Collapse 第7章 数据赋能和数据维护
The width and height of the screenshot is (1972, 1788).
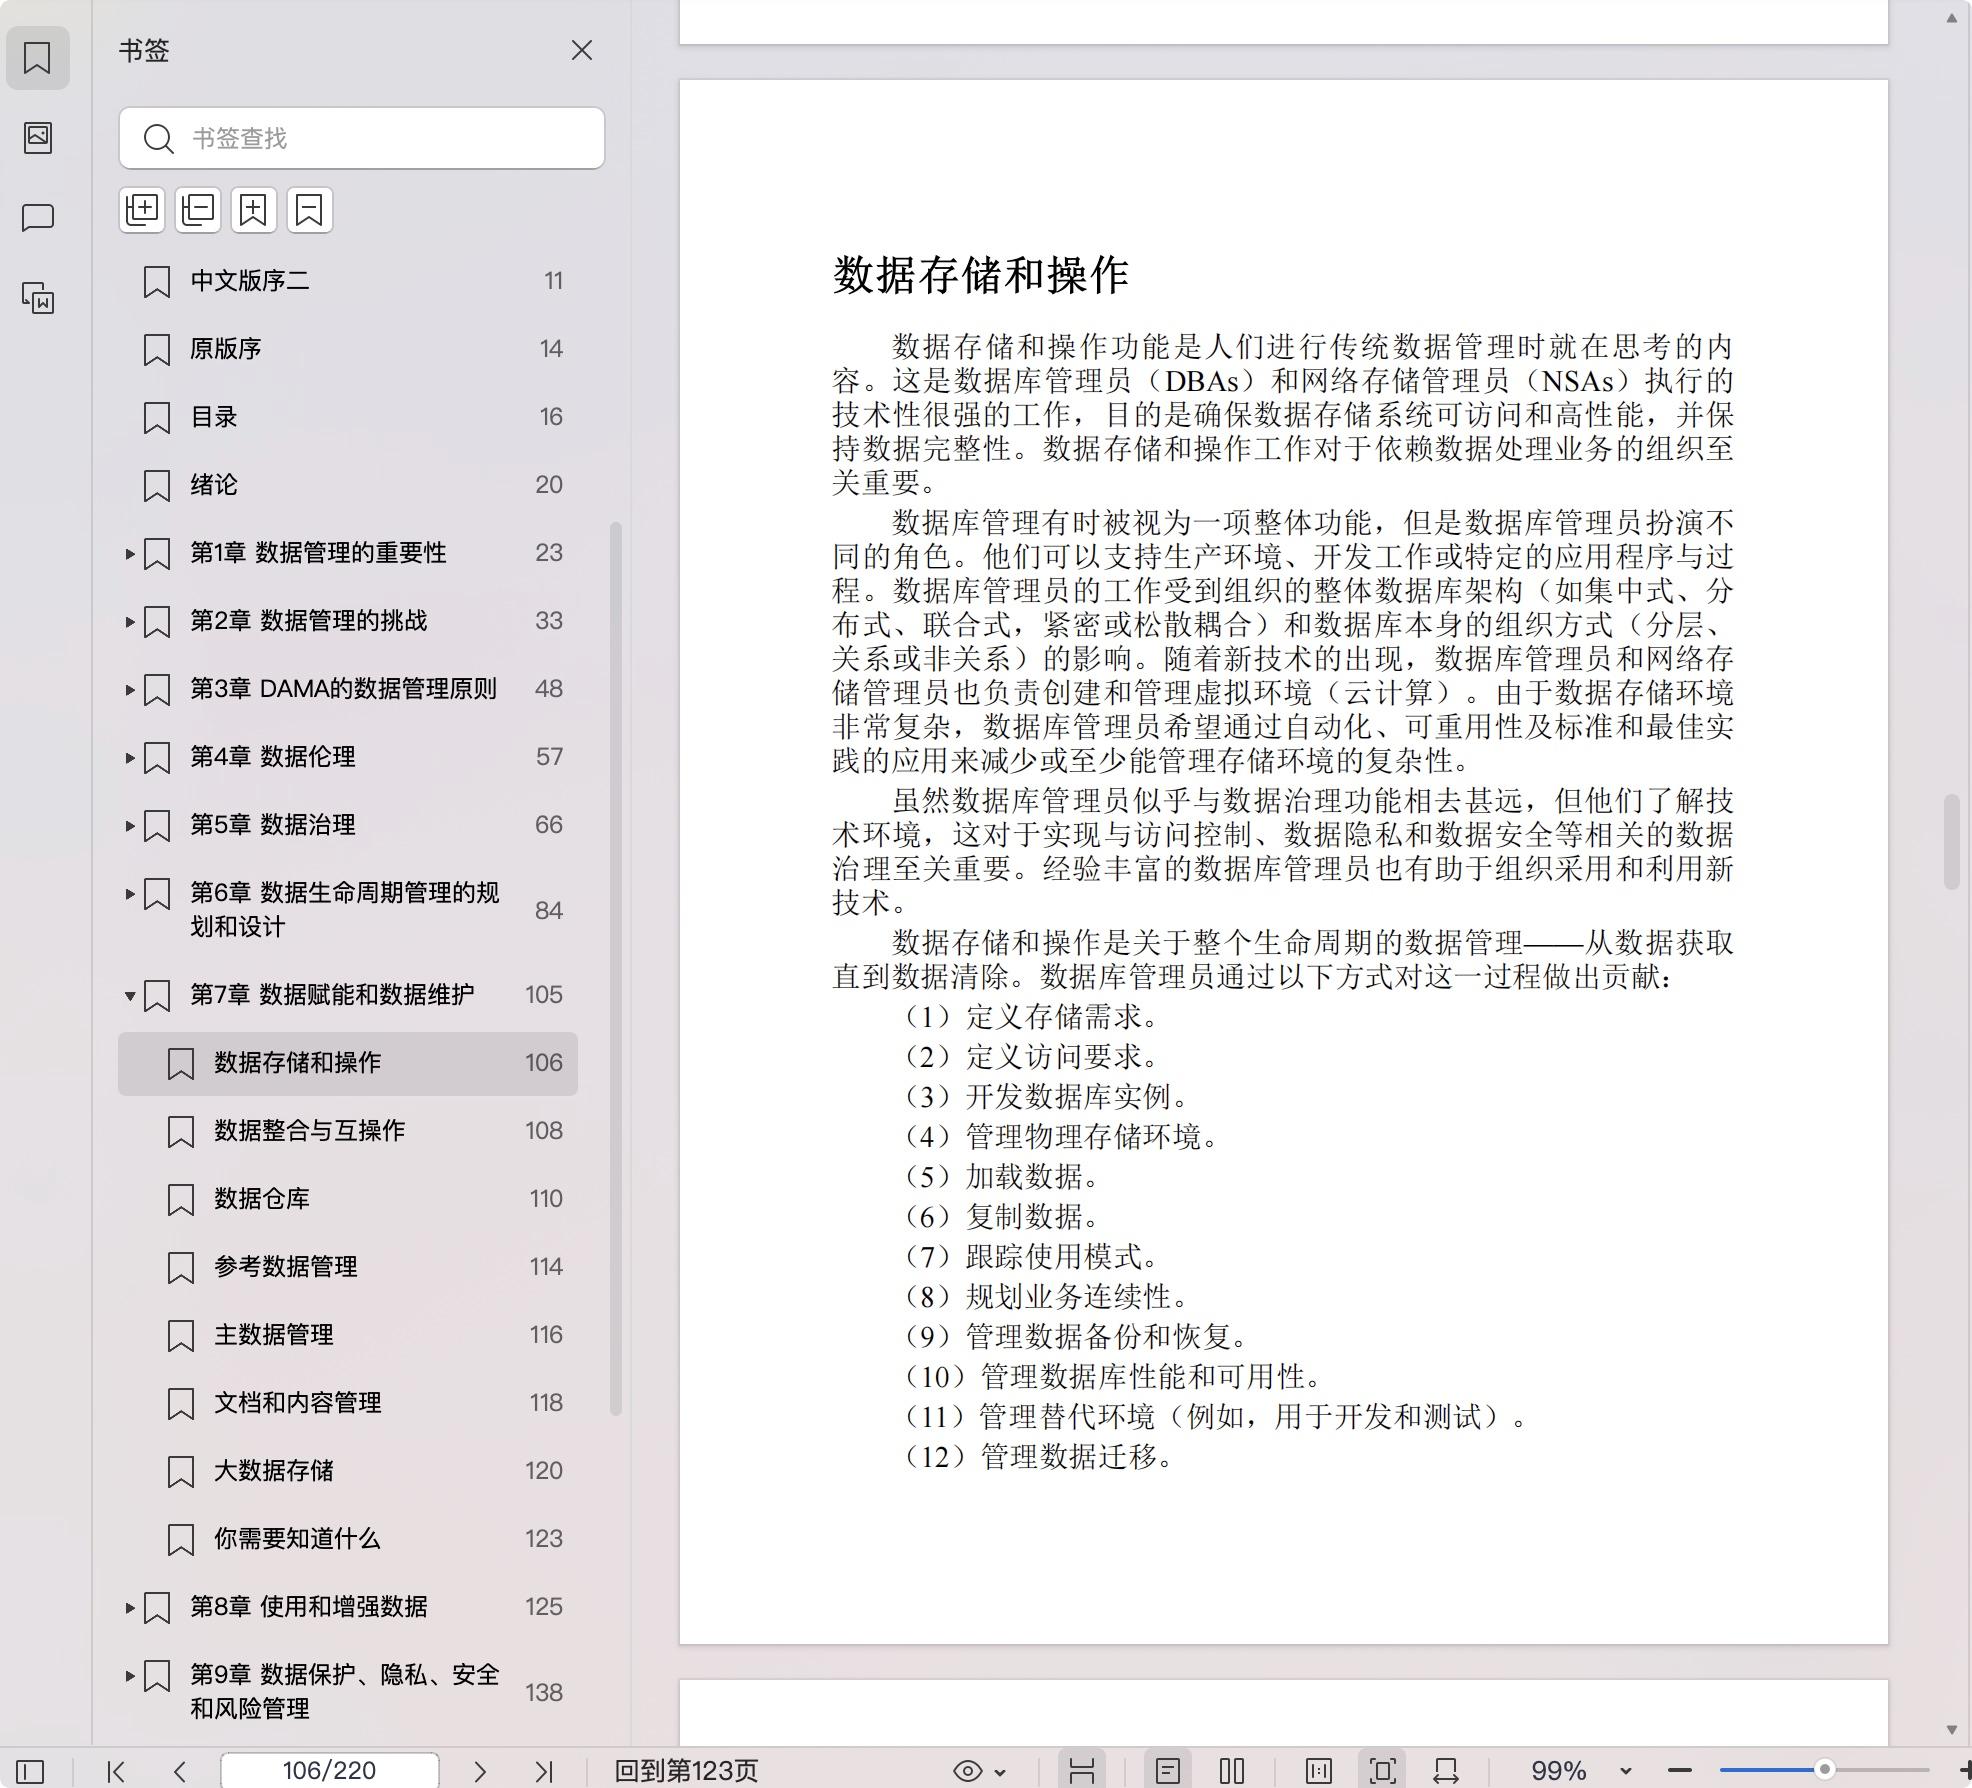point(130,995)
